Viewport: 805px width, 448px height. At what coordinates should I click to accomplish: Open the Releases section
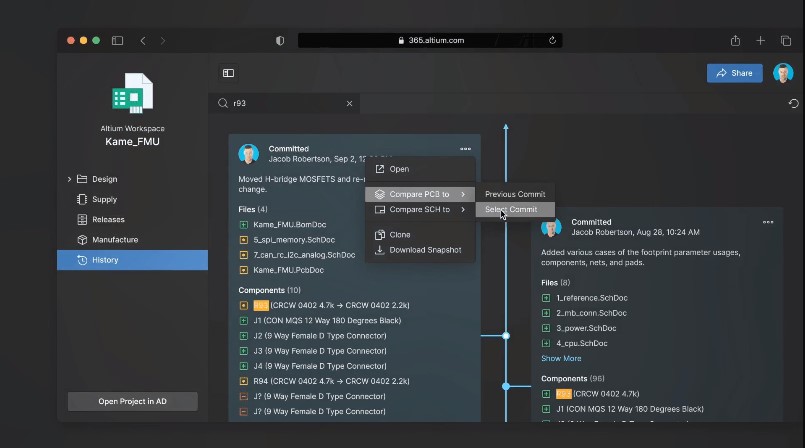pos(108,219)
